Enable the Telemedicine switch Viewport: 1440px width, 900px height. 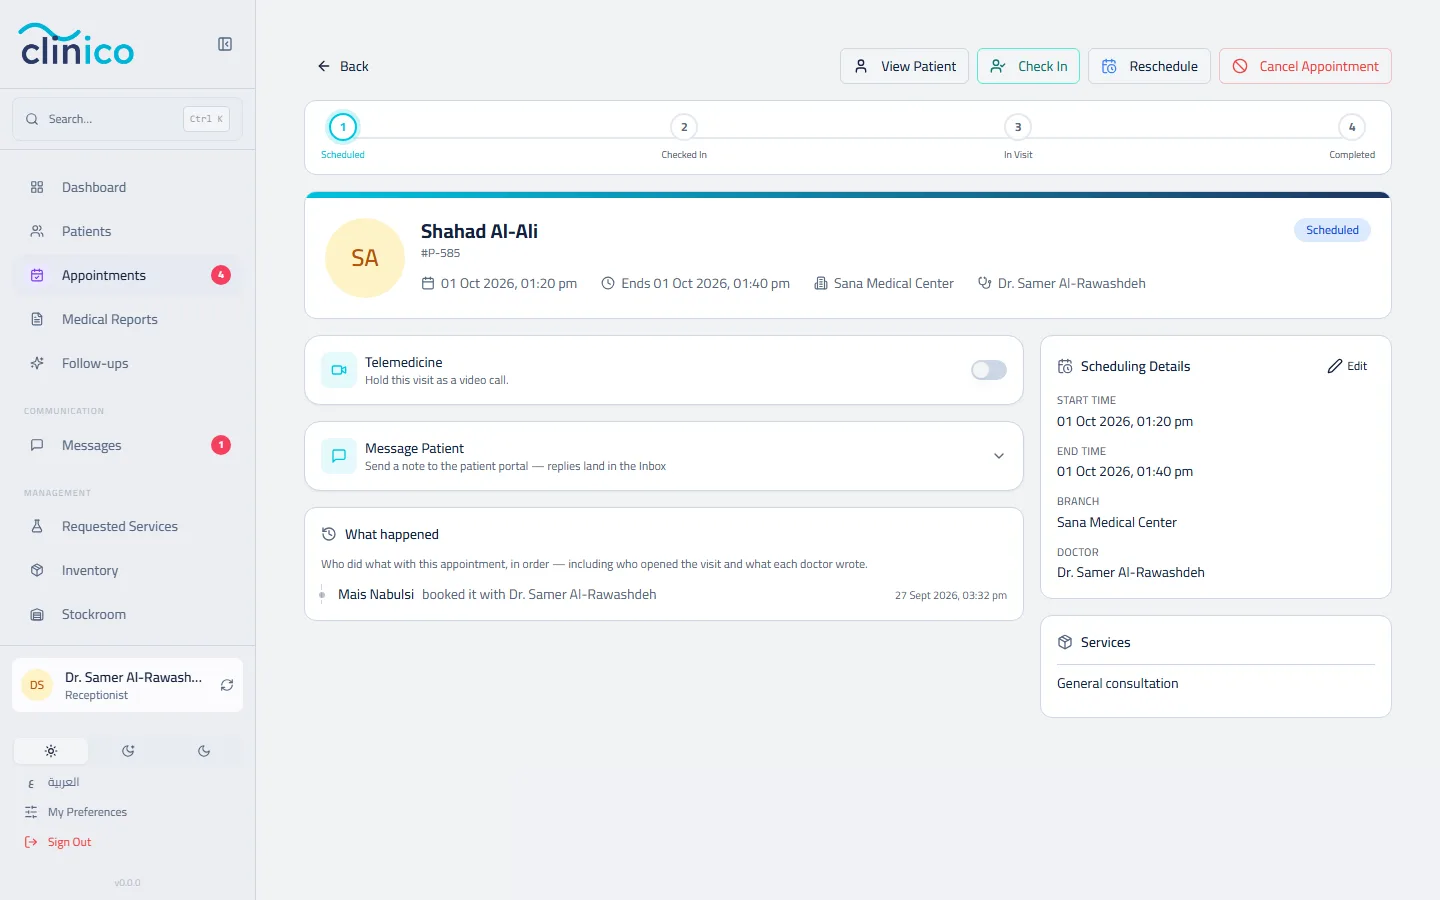point(989,370)
